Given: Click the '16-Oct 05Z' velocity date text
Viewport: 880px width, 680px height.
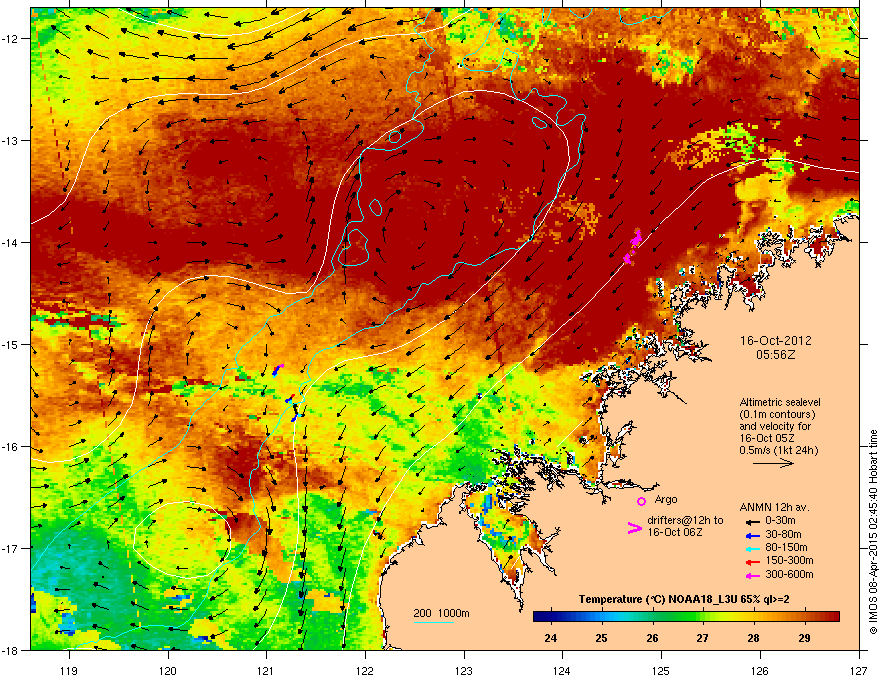Looking at the screenshot, I should coord(767,438).
